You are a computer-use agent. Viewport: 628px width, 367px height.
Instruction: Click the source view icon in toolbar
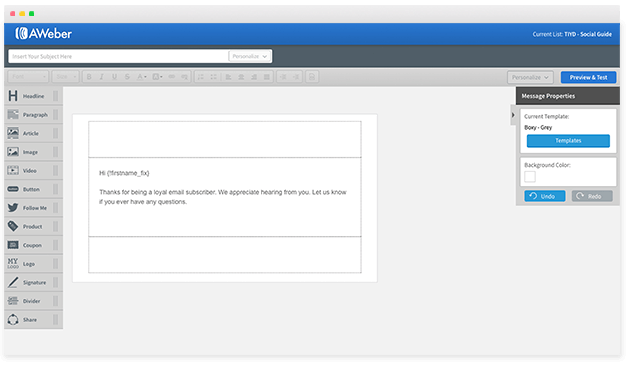pos(312,77)
